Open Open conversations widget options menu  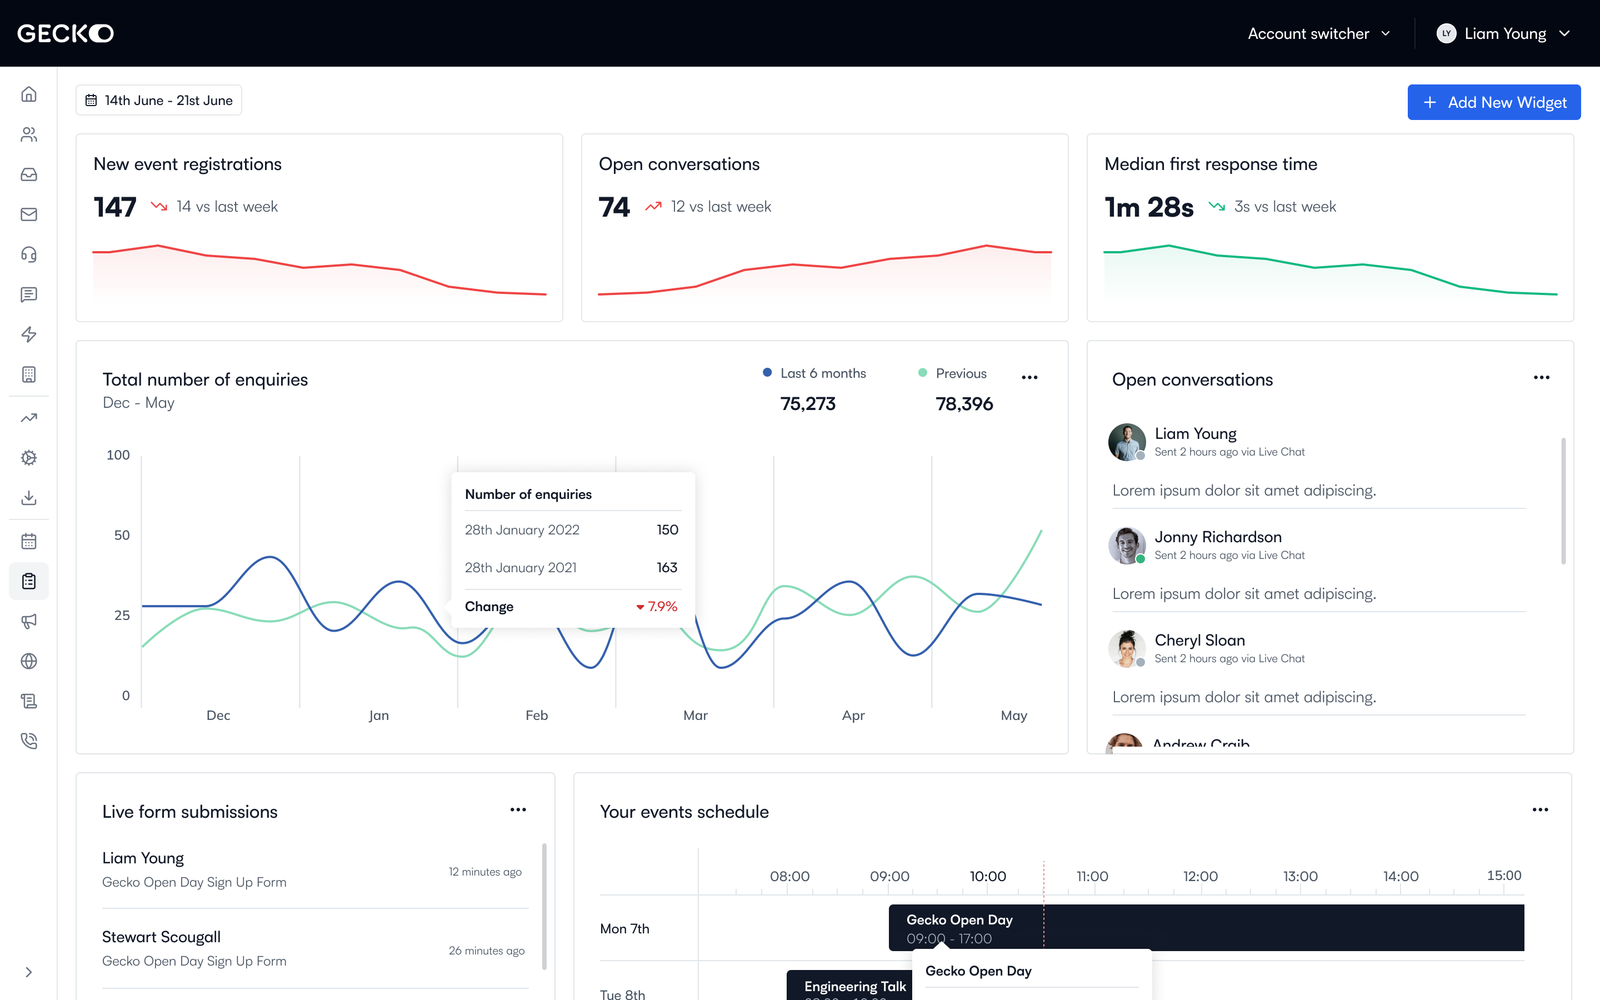(x=1541, y=377)
